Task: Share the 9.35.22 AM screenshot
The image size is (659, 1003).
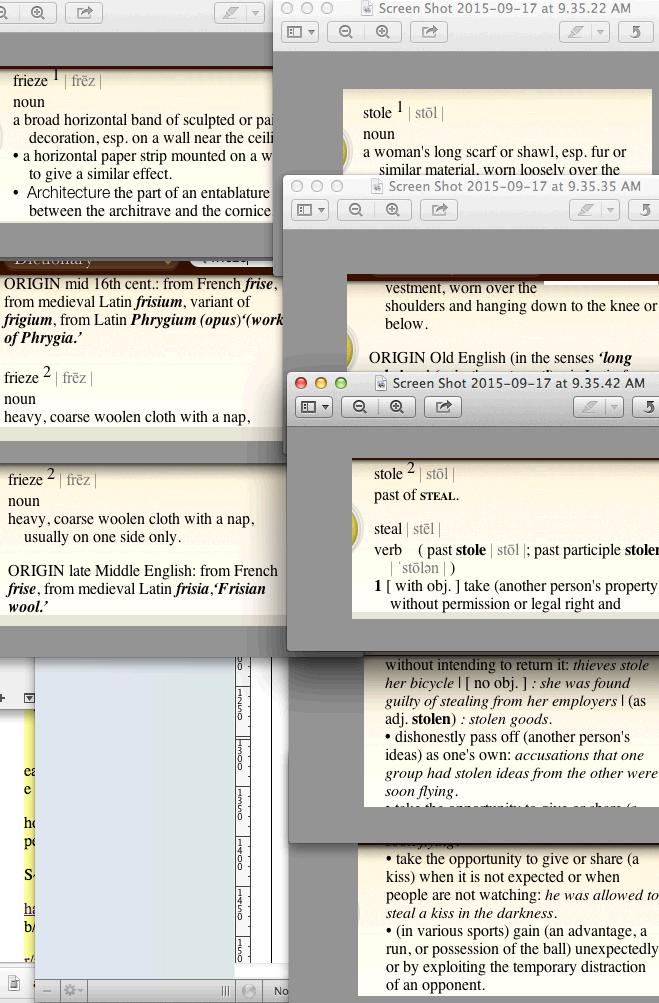Action: 429,32
